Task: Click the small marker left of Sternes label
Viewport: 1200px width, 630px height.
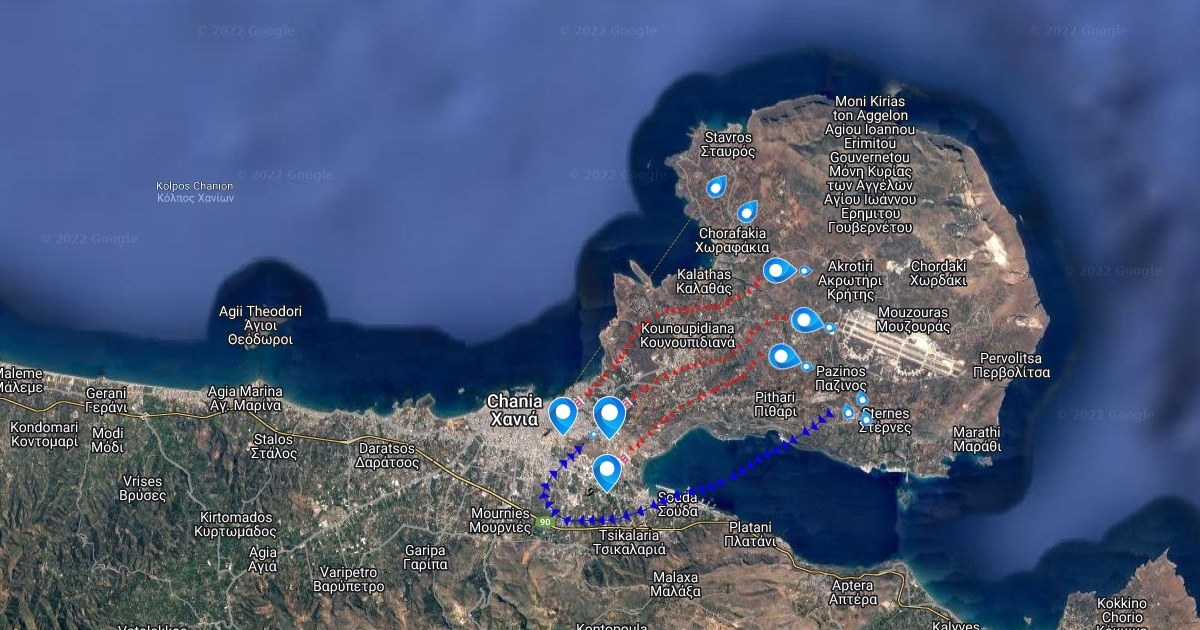Action: 849,412
